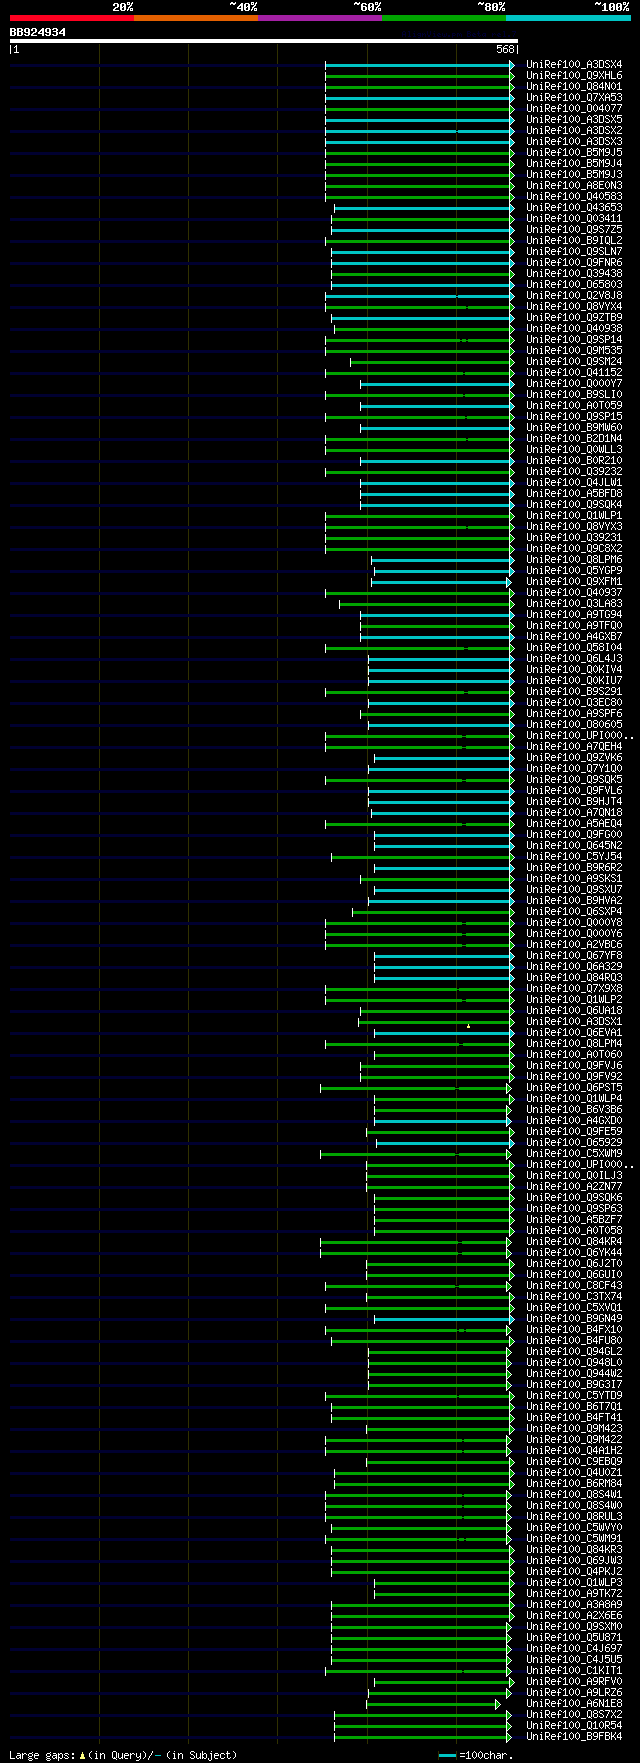
Task: Select the UniRef100_Q2V8J8 label
Action: coord(574,296)
